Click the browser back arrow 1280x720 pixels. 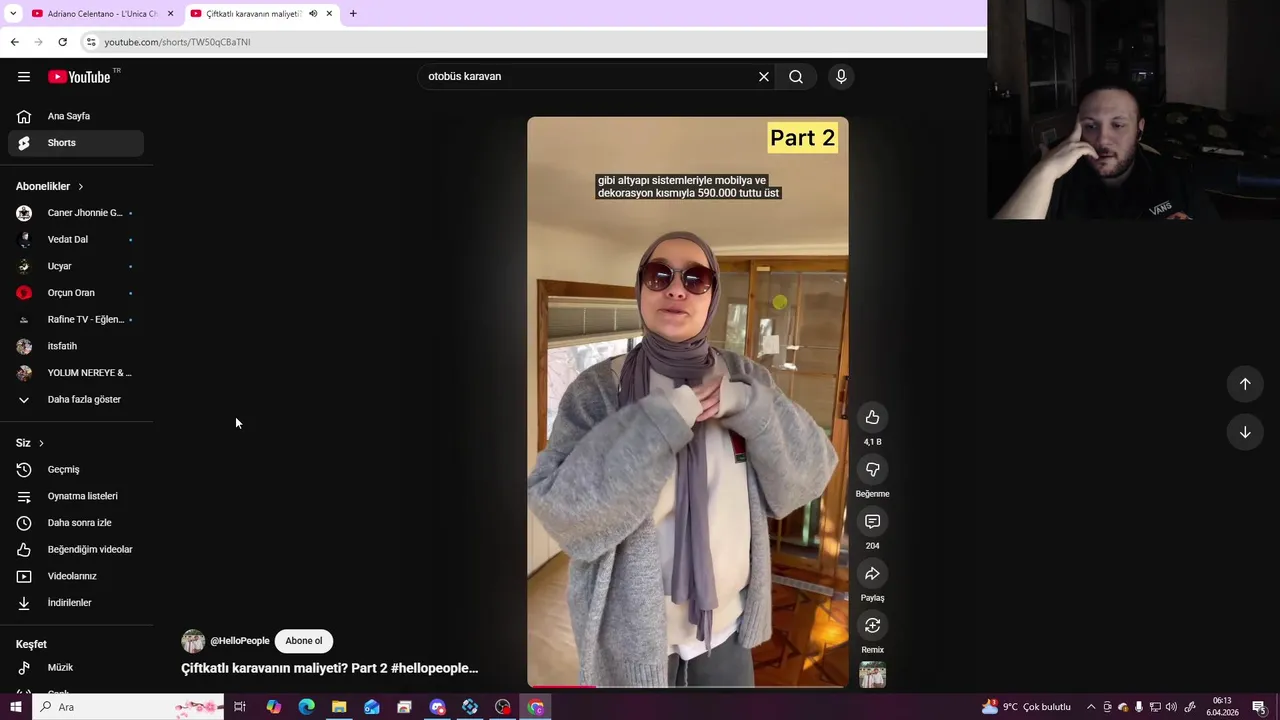click(x=14, y=42)
